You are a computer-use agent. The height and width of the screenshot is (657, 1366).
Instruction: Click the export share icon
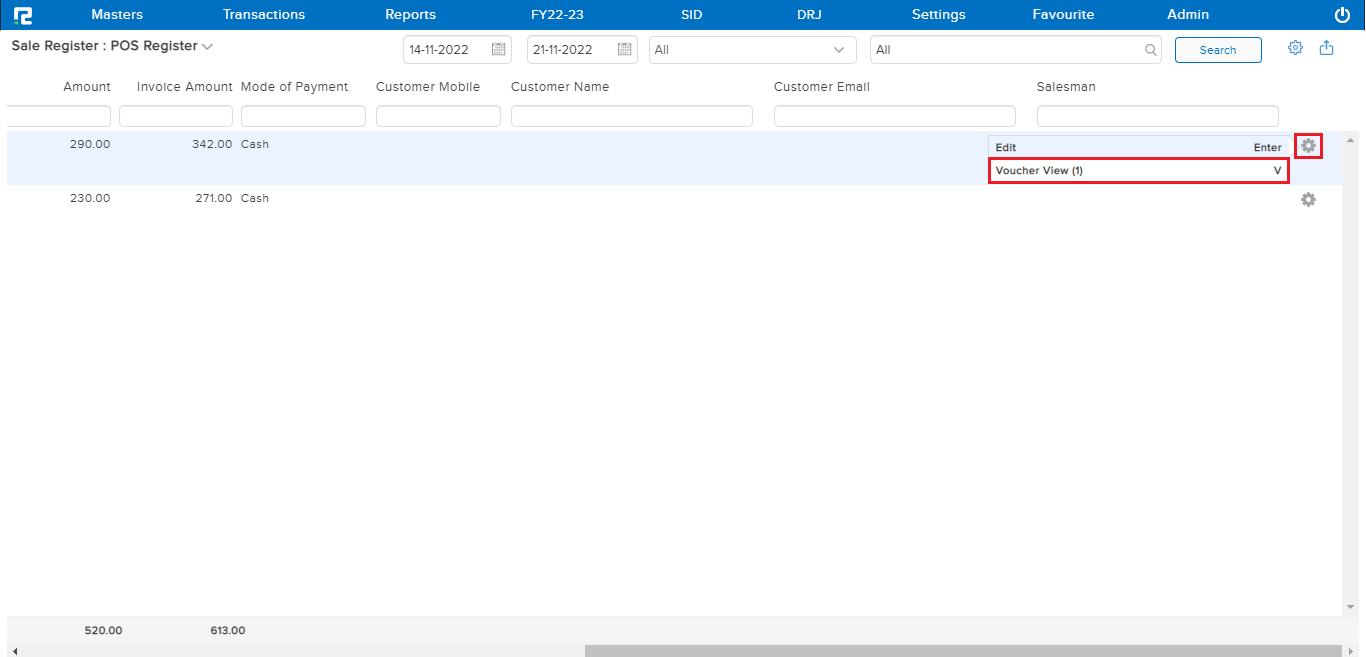(x=1327, y=48)
